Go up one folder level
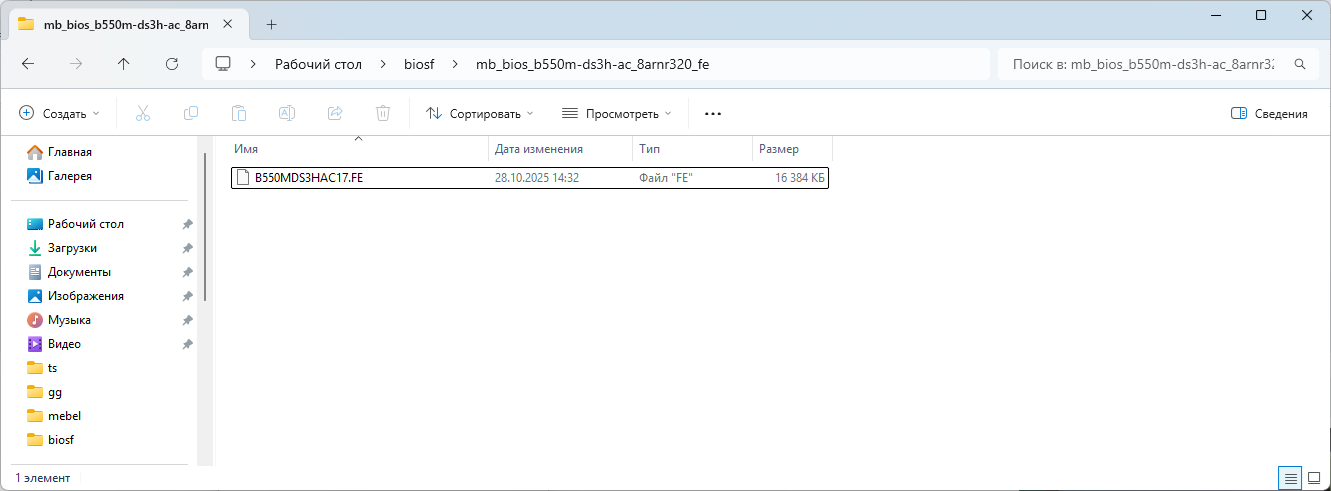 pos(123,64)
